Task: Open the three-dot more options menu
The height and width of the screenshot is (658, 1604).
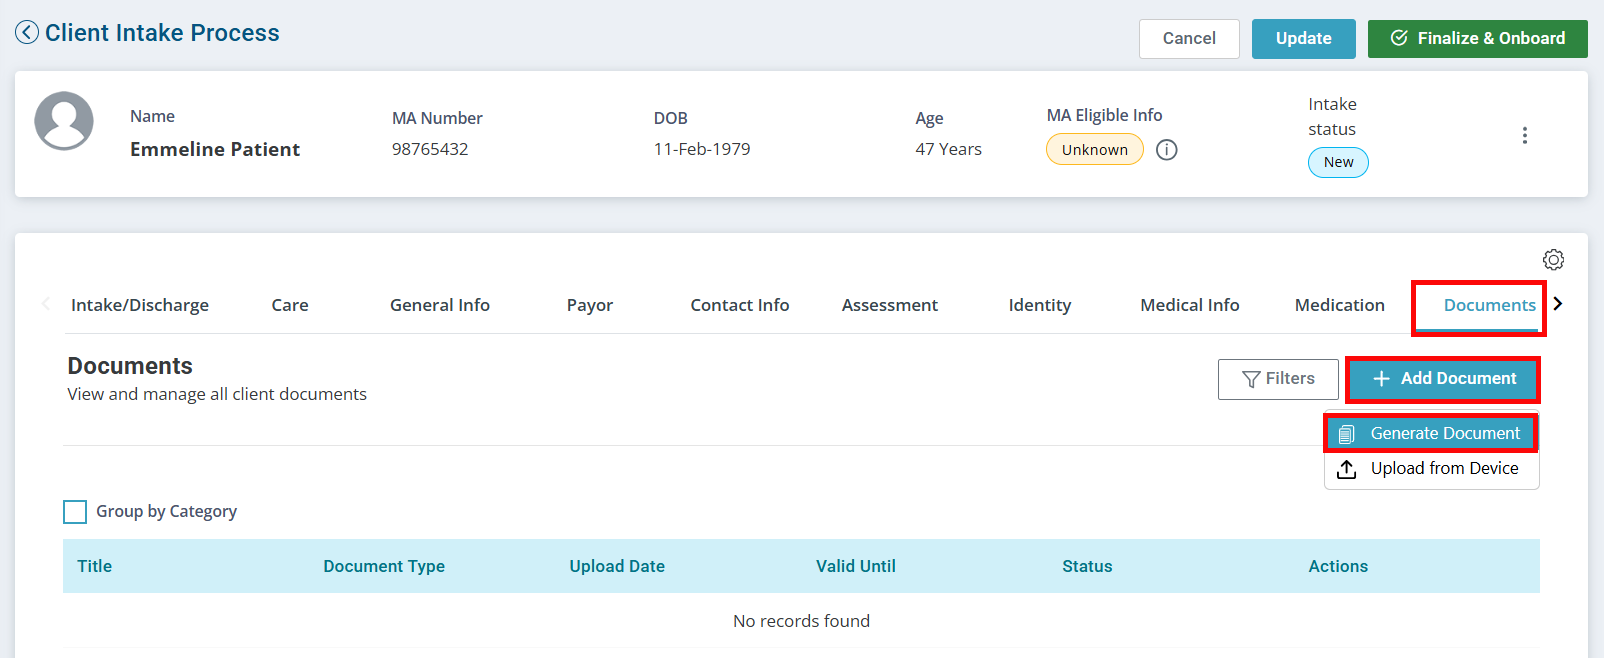Action: (x=1524, y=135)
